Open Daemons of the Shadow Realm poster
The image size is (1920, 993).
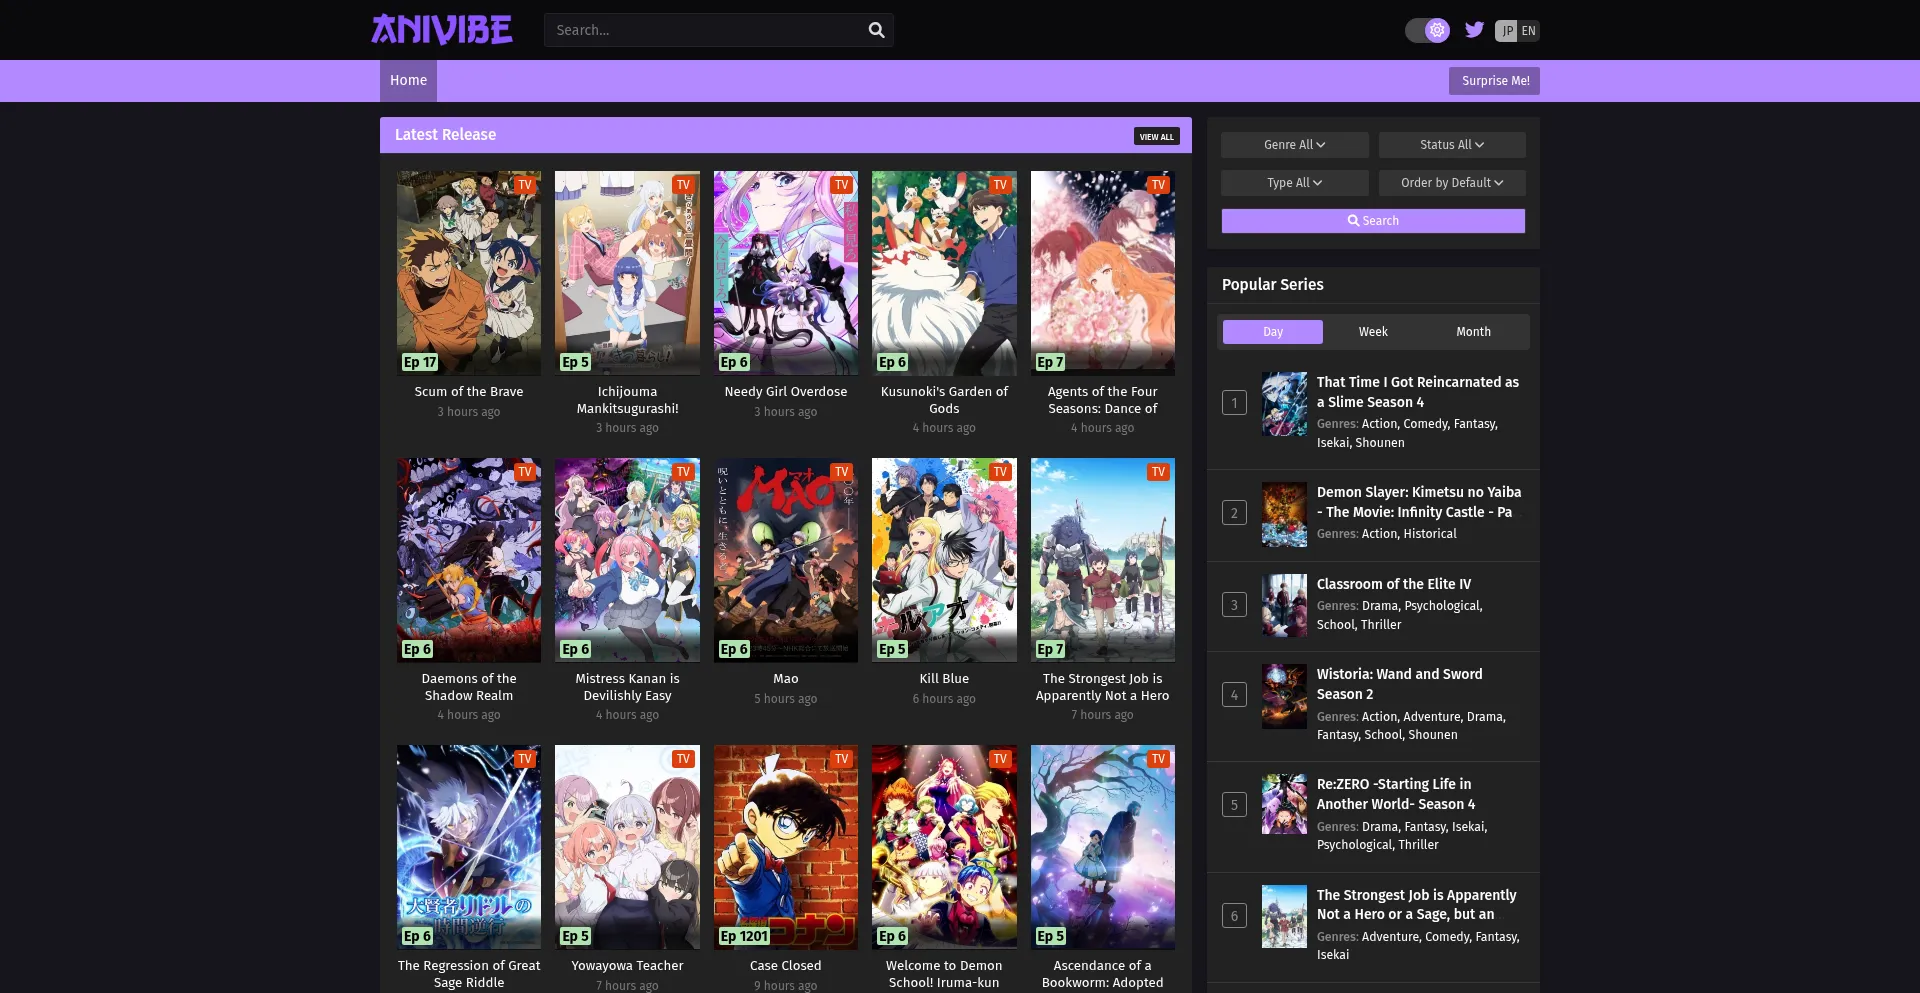point(469,560)
